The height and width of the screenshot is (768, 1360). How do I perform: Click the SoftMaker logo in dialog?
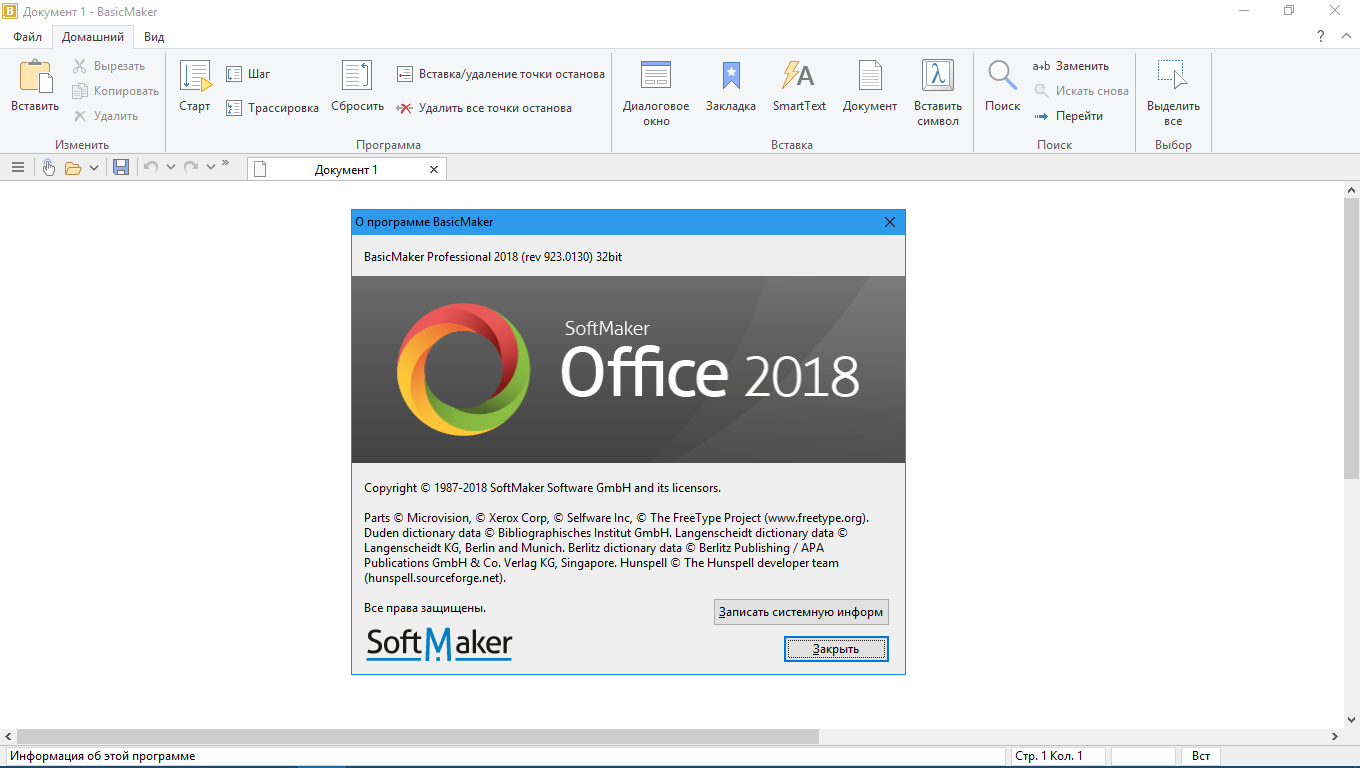[x=439, y=643]
